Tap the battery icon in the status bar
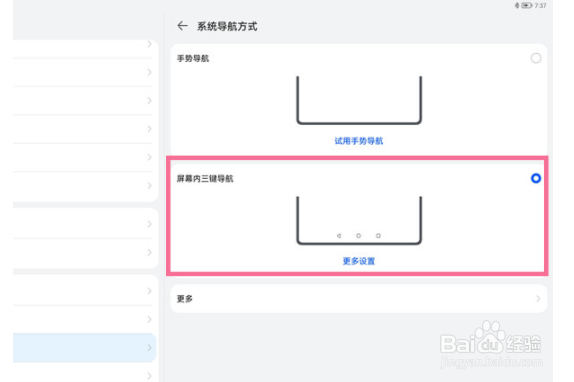 (526, 5)
